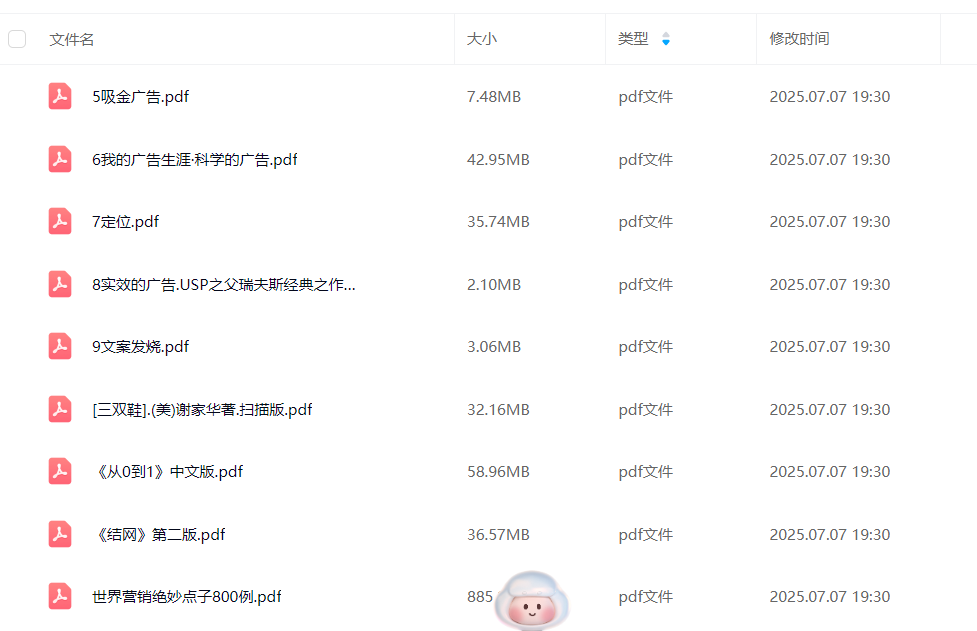Click the PDF icon for 《结网》第二版.pdf
The image size is (977, 631).
tap(60, 534)
